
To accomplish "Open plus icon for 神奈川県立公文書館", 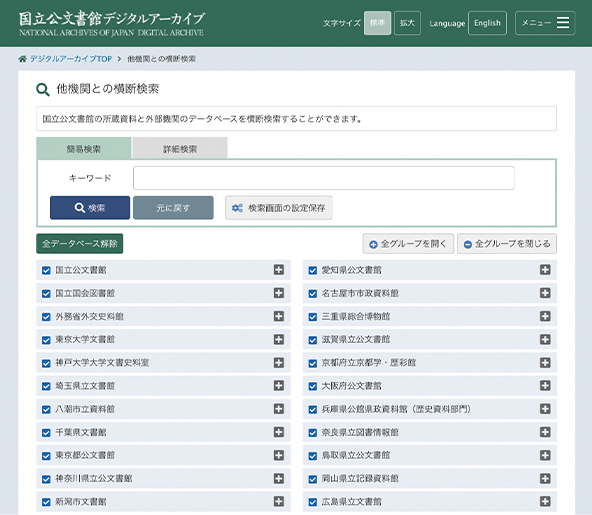I will click(x=279, y=478).
